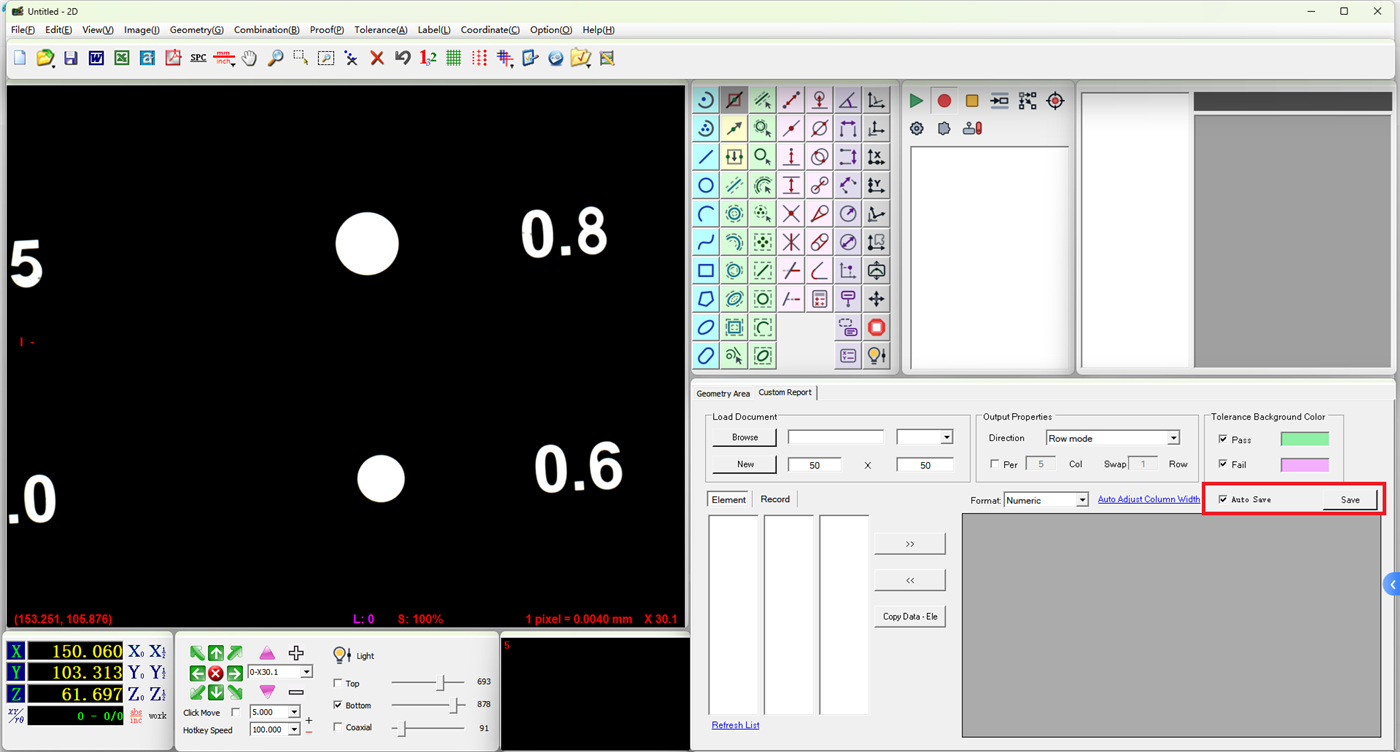Select the Arc measurement tool
Screen dimensions: 1400x752
click(706, 214)
